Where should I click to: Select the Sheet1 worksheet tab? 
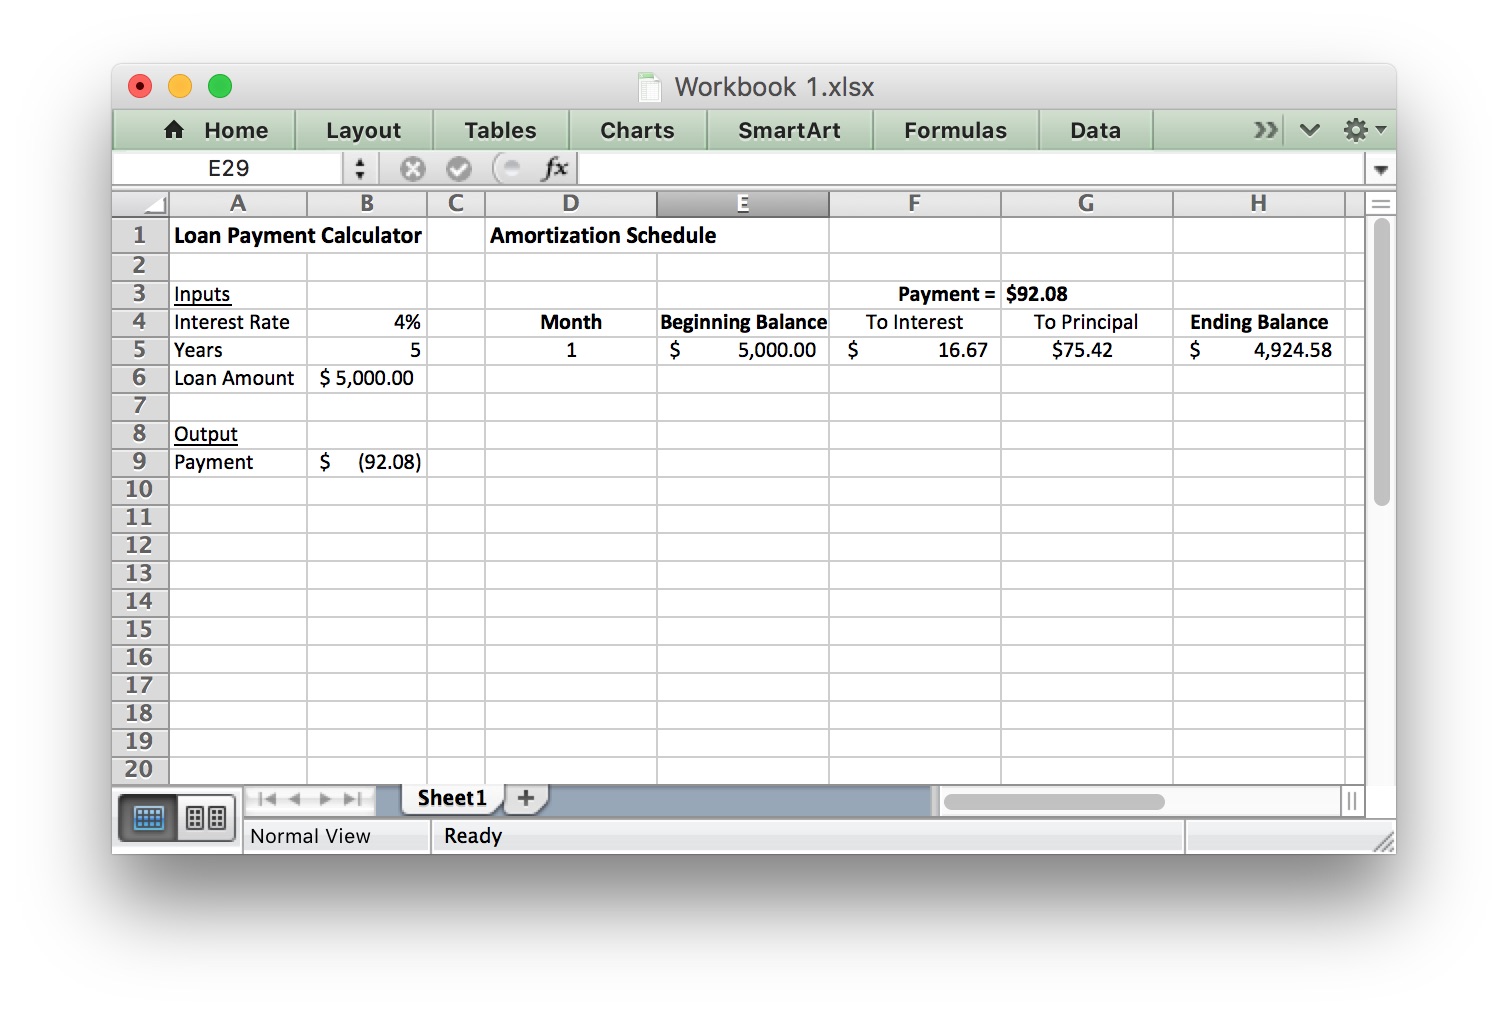pos(452,798)
